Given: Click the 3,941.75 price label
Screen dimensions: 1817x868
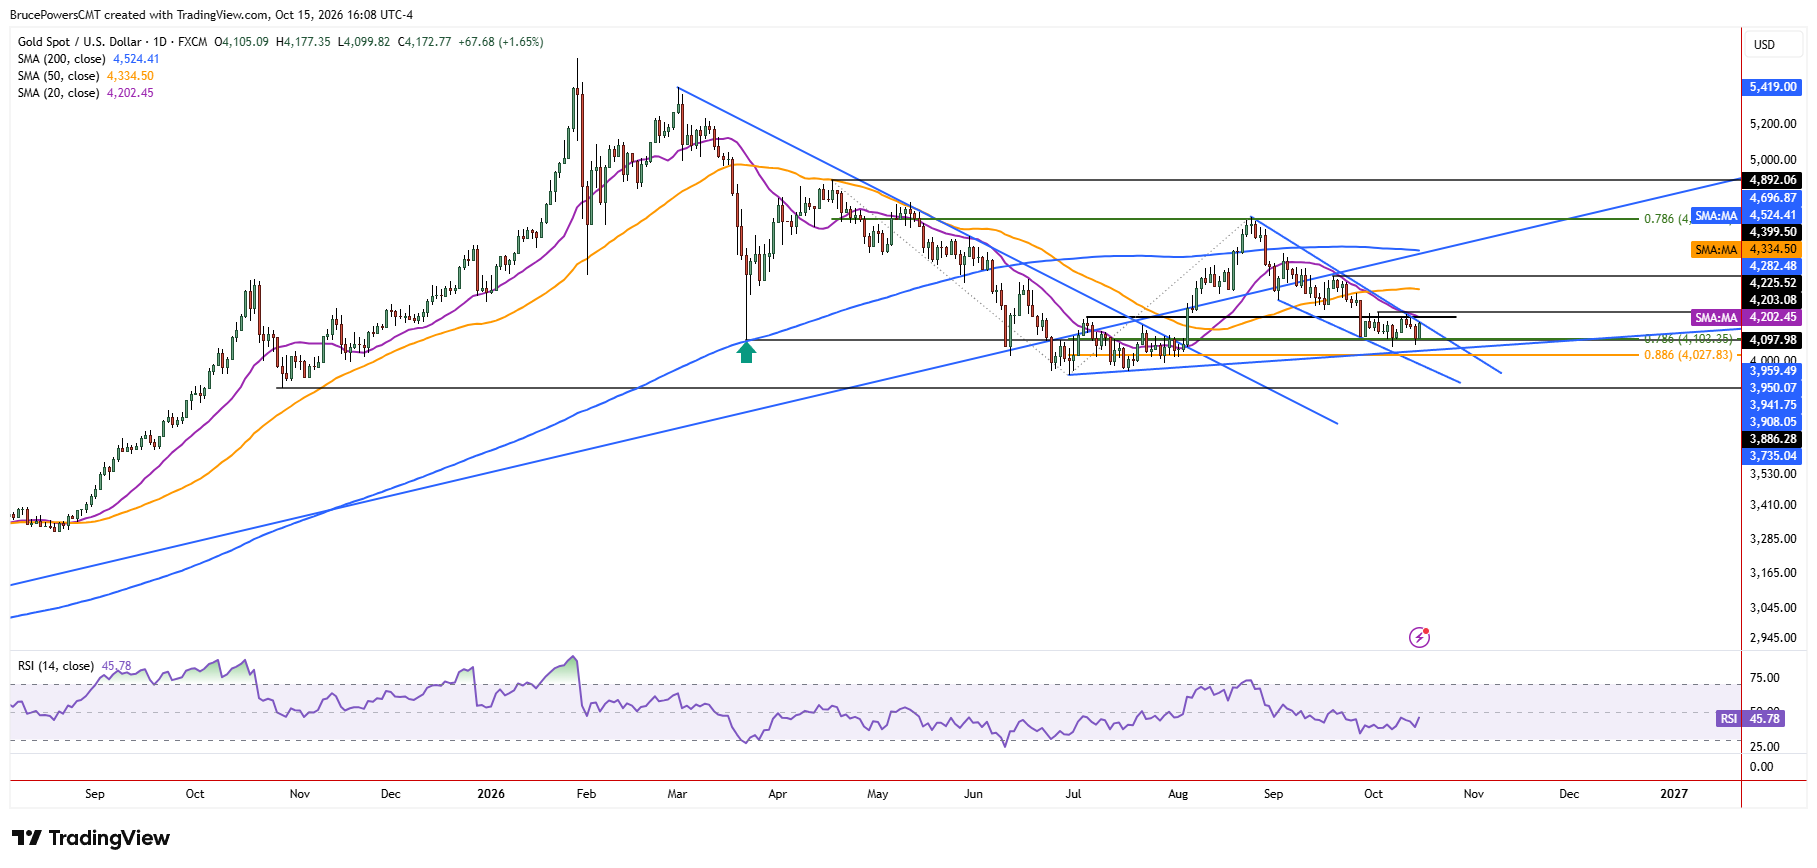Looking at the screenshot, I should 1773,405.
